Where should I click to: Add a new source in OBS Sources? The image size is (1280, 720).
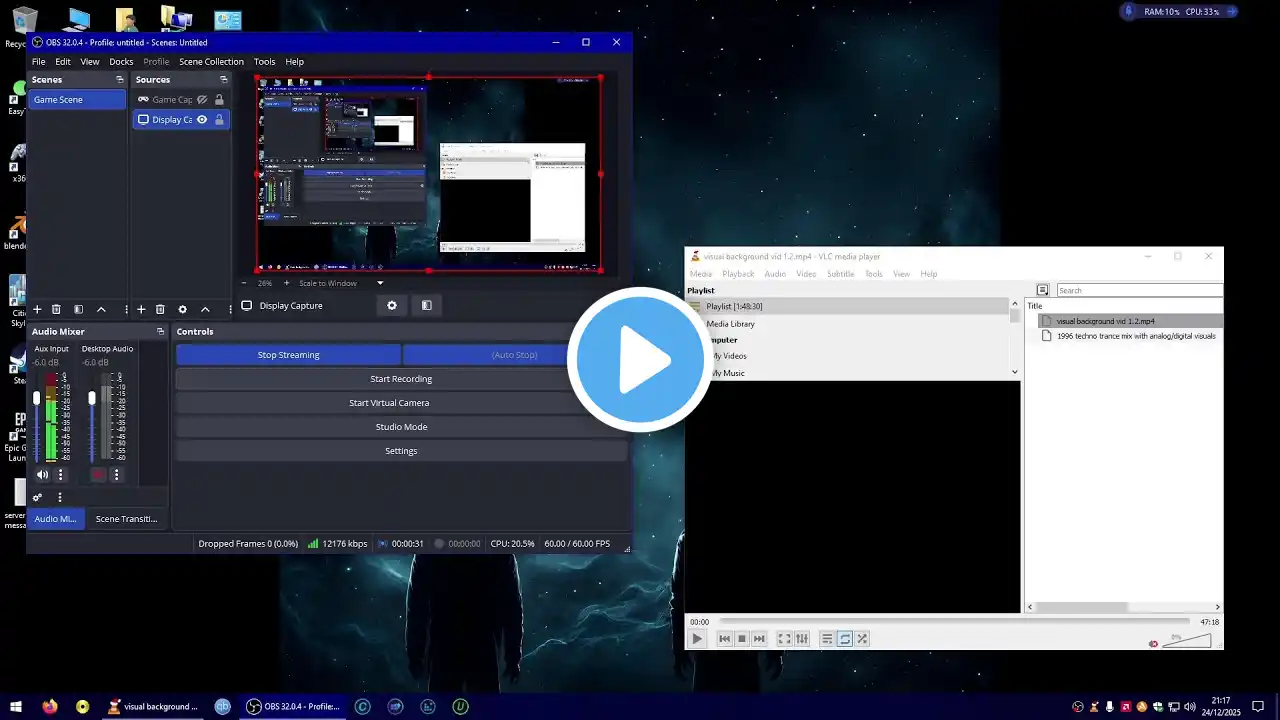141,310
